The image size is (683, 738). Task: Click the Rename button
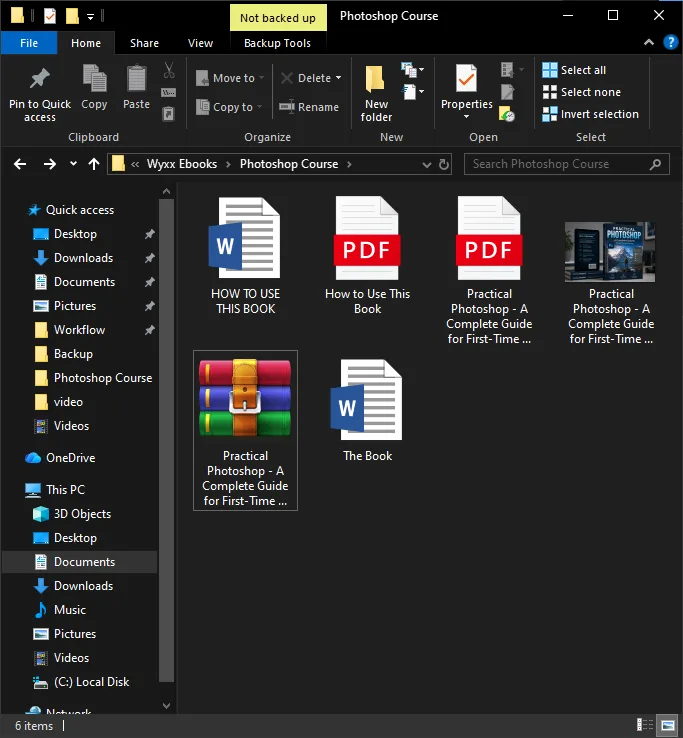tap(309, 107)
